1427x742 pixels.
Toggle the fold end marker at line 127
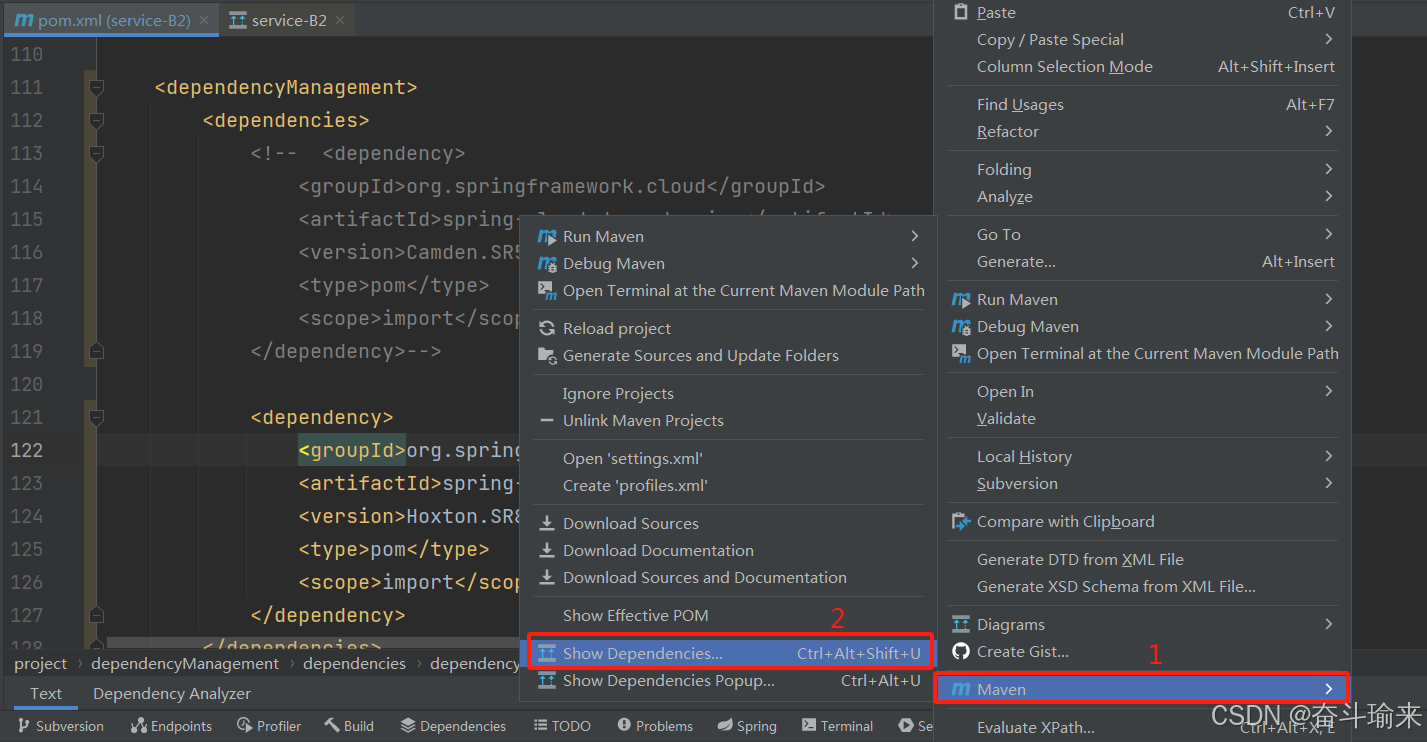coord(96,615)
